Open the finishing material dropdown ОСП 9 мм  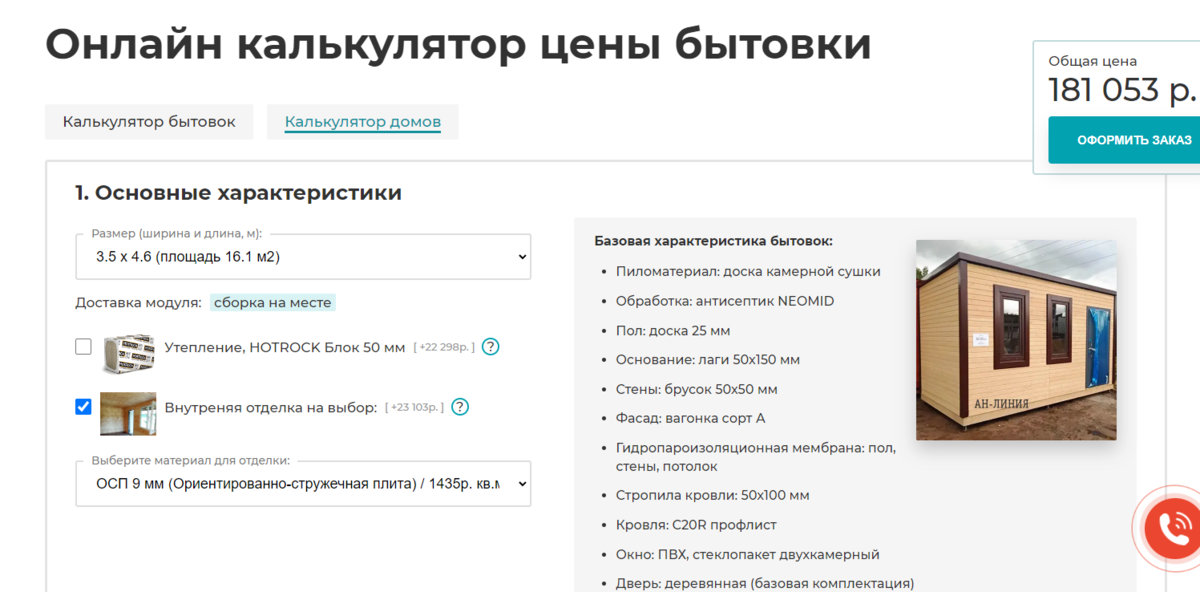(303, 484)
